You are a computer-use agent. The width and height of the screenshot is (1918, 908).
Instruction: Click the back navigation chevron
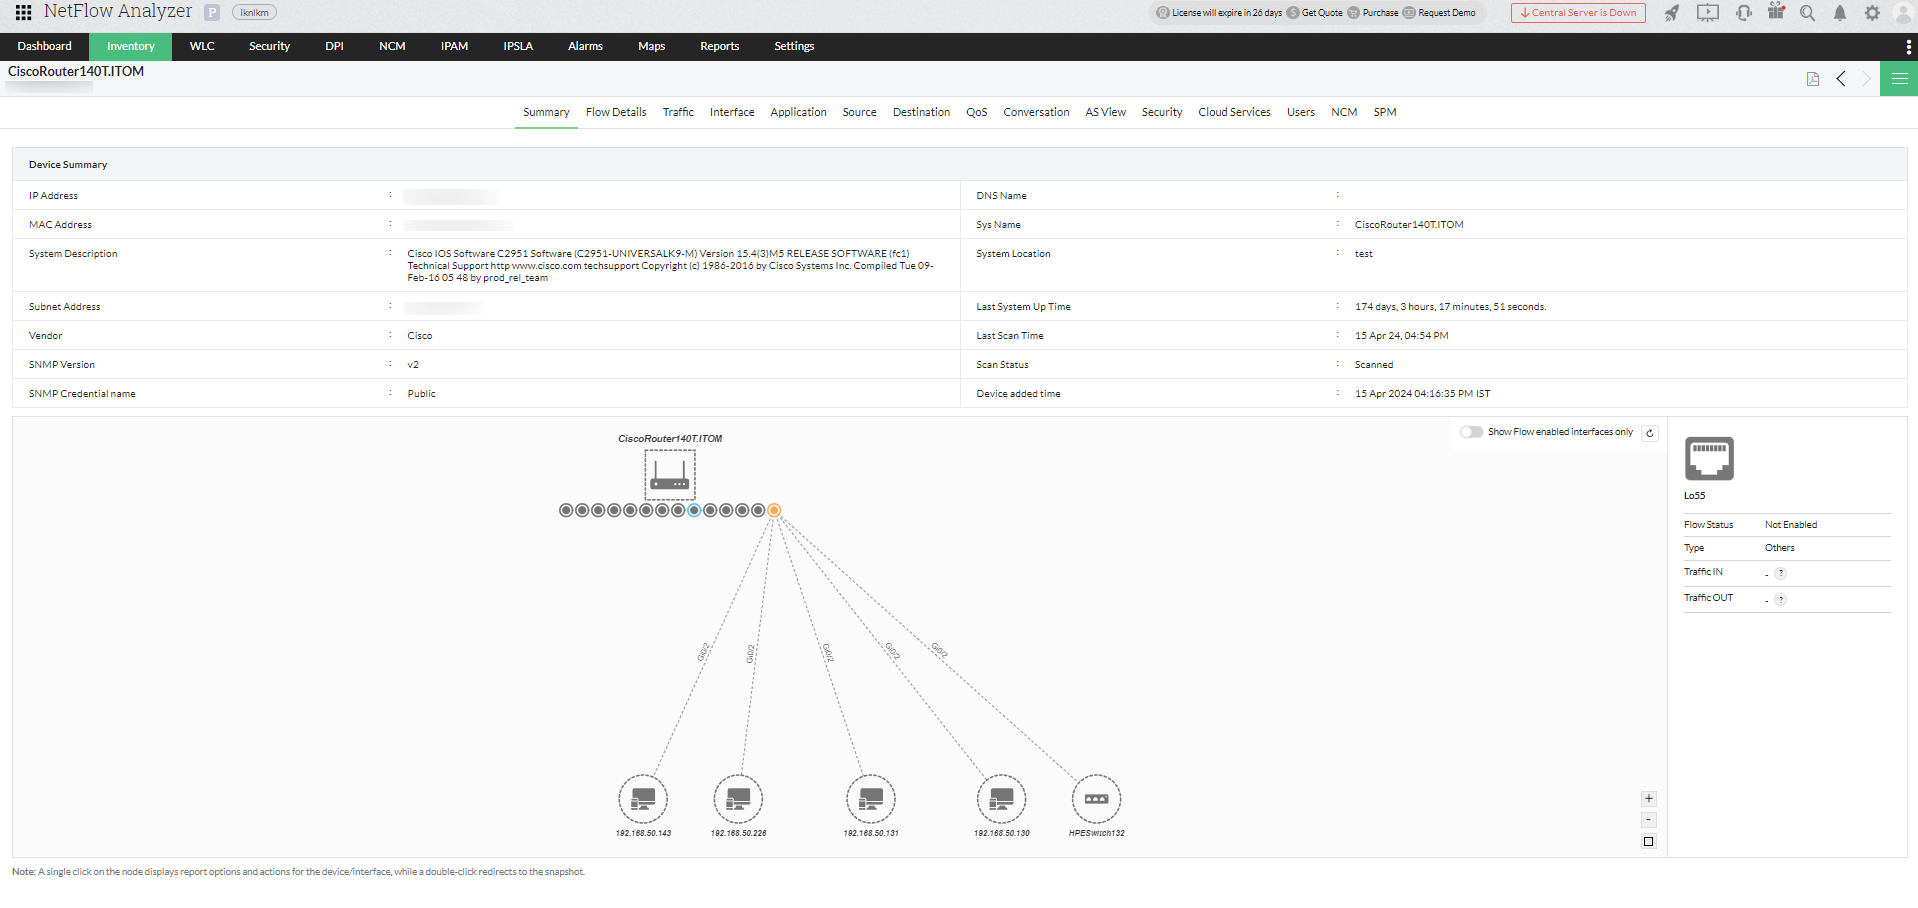(x=1840, y=78)
